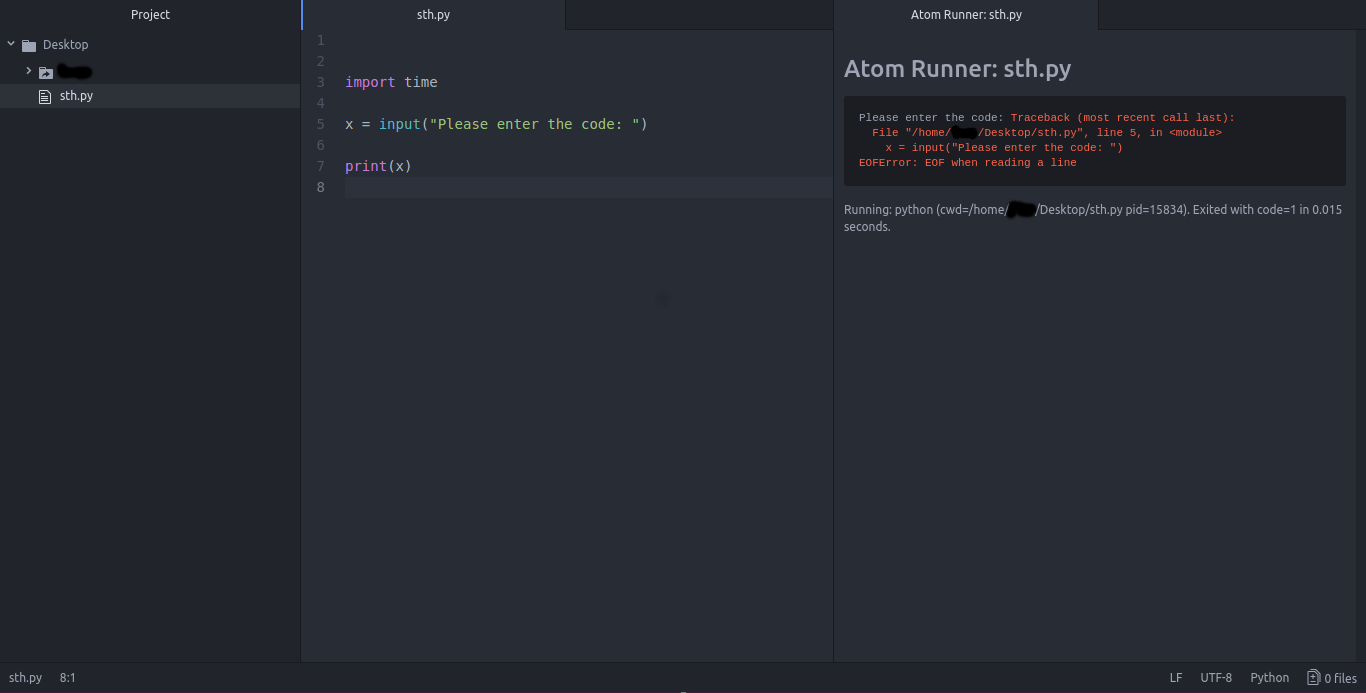The width and height of the screenshot is (1366, 693).
Task: Select sth.py file name in the project tree
Action: click(x=77, y=96)
